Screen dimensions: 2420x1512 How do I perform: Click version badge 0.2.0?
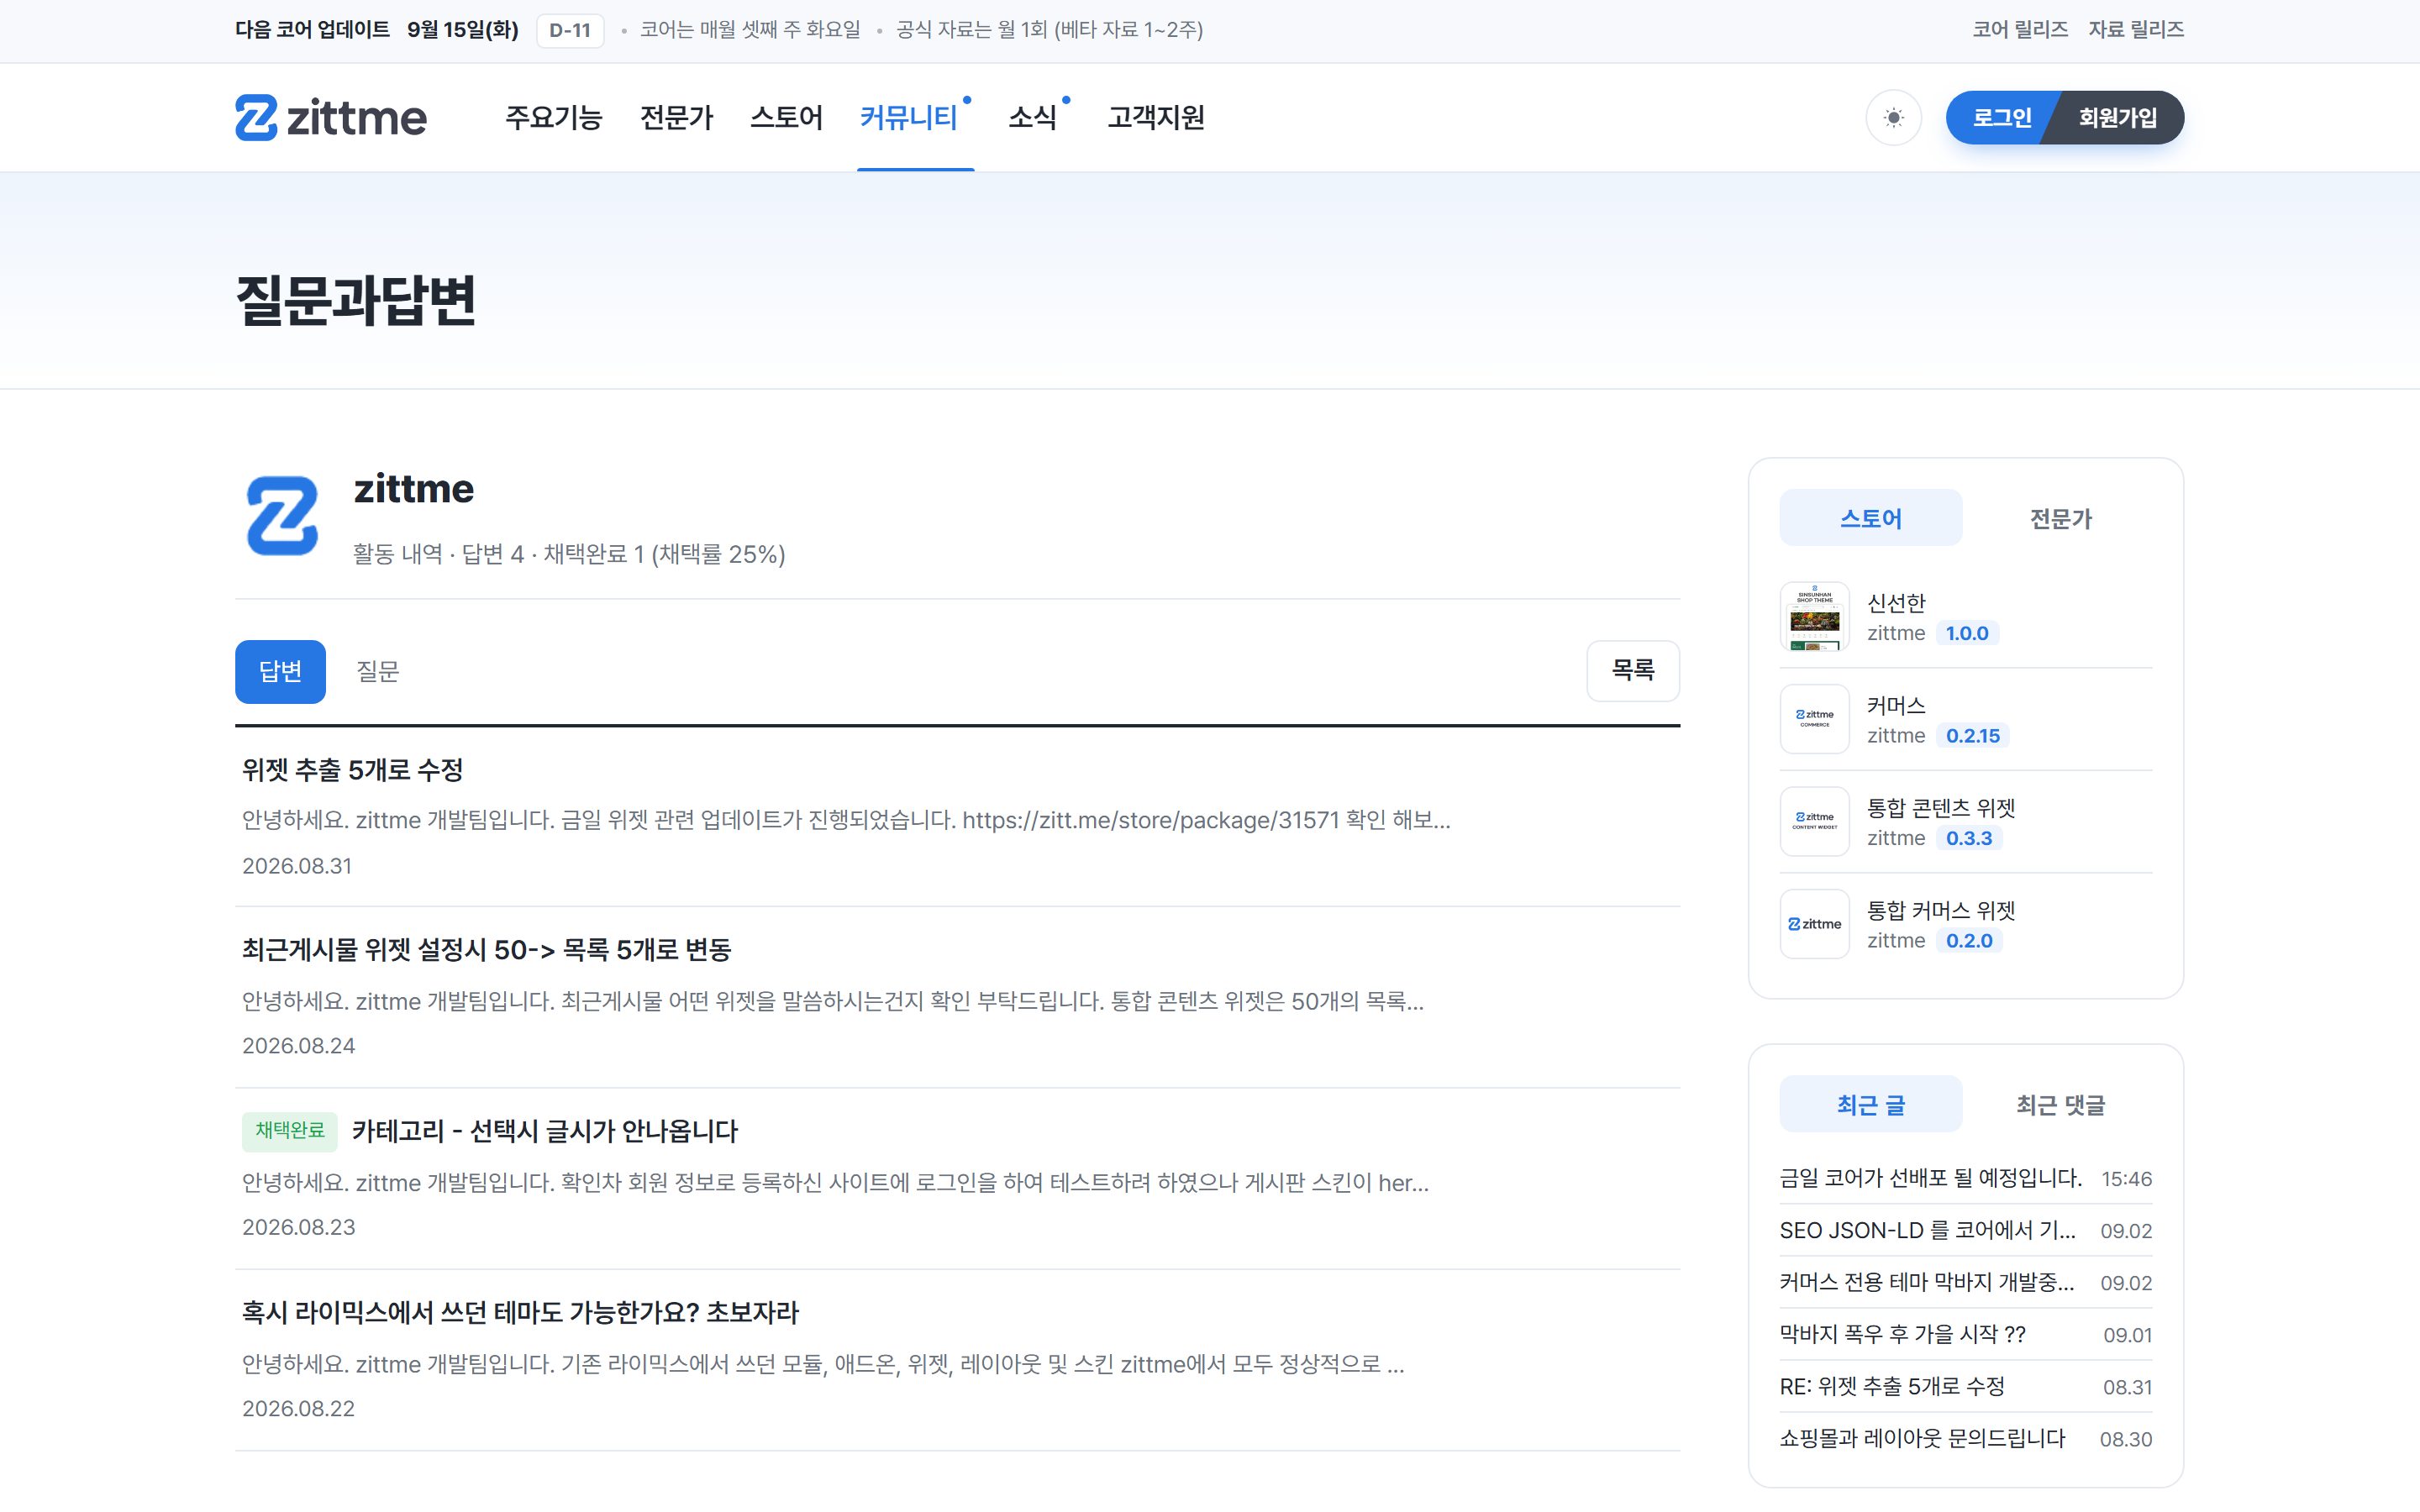pos(1969,941)
